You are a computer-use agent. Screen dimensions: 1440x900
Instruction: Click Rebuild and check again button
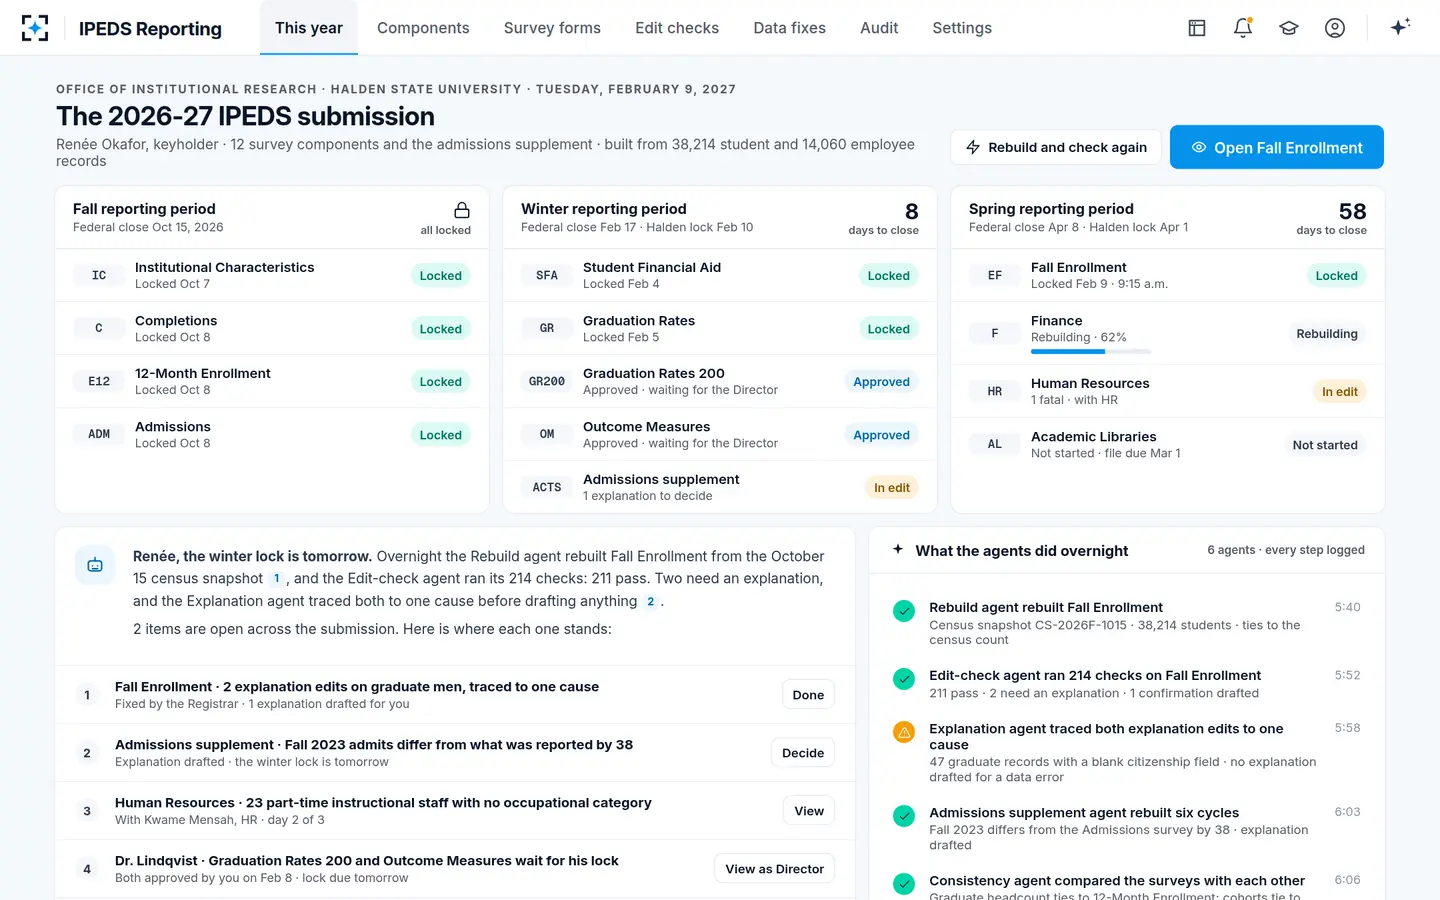click(x=1056, y=147)
